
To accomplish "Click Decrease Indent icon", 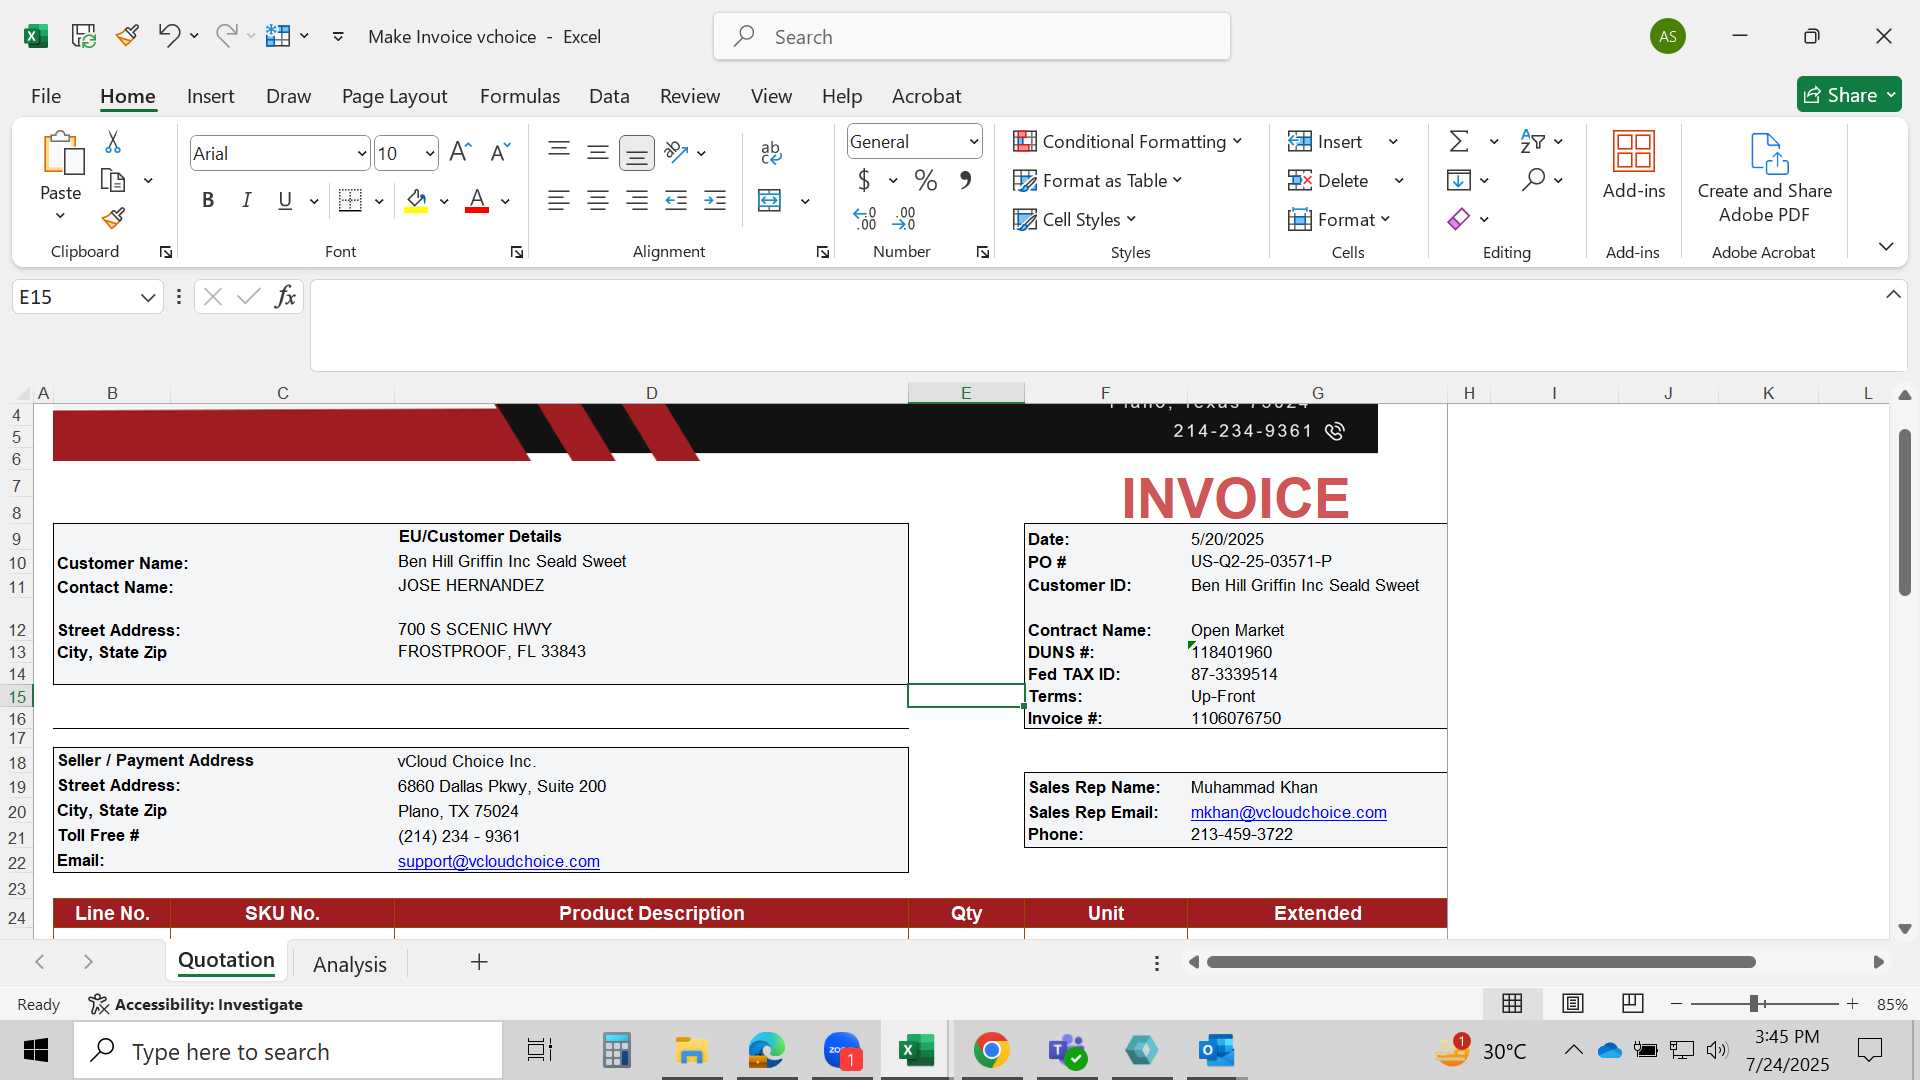I will (x=676, y=201).
